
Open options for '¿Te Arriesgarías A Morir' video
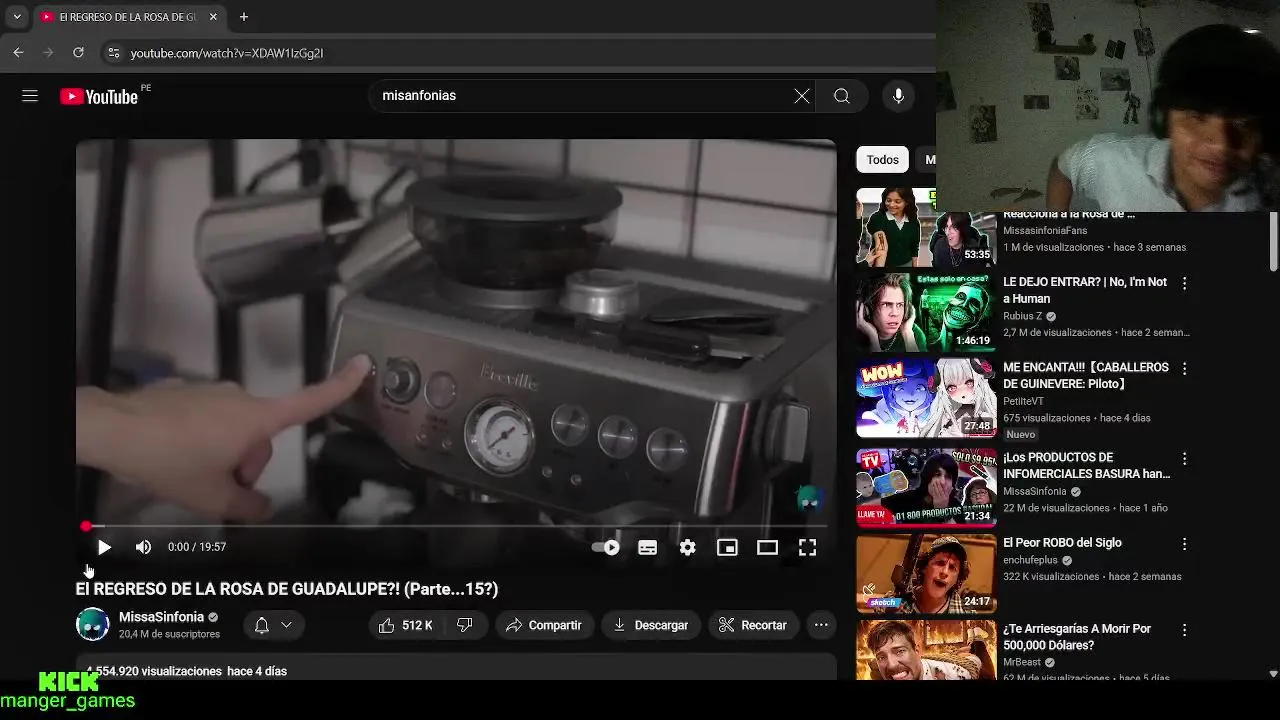(1184, 630)
